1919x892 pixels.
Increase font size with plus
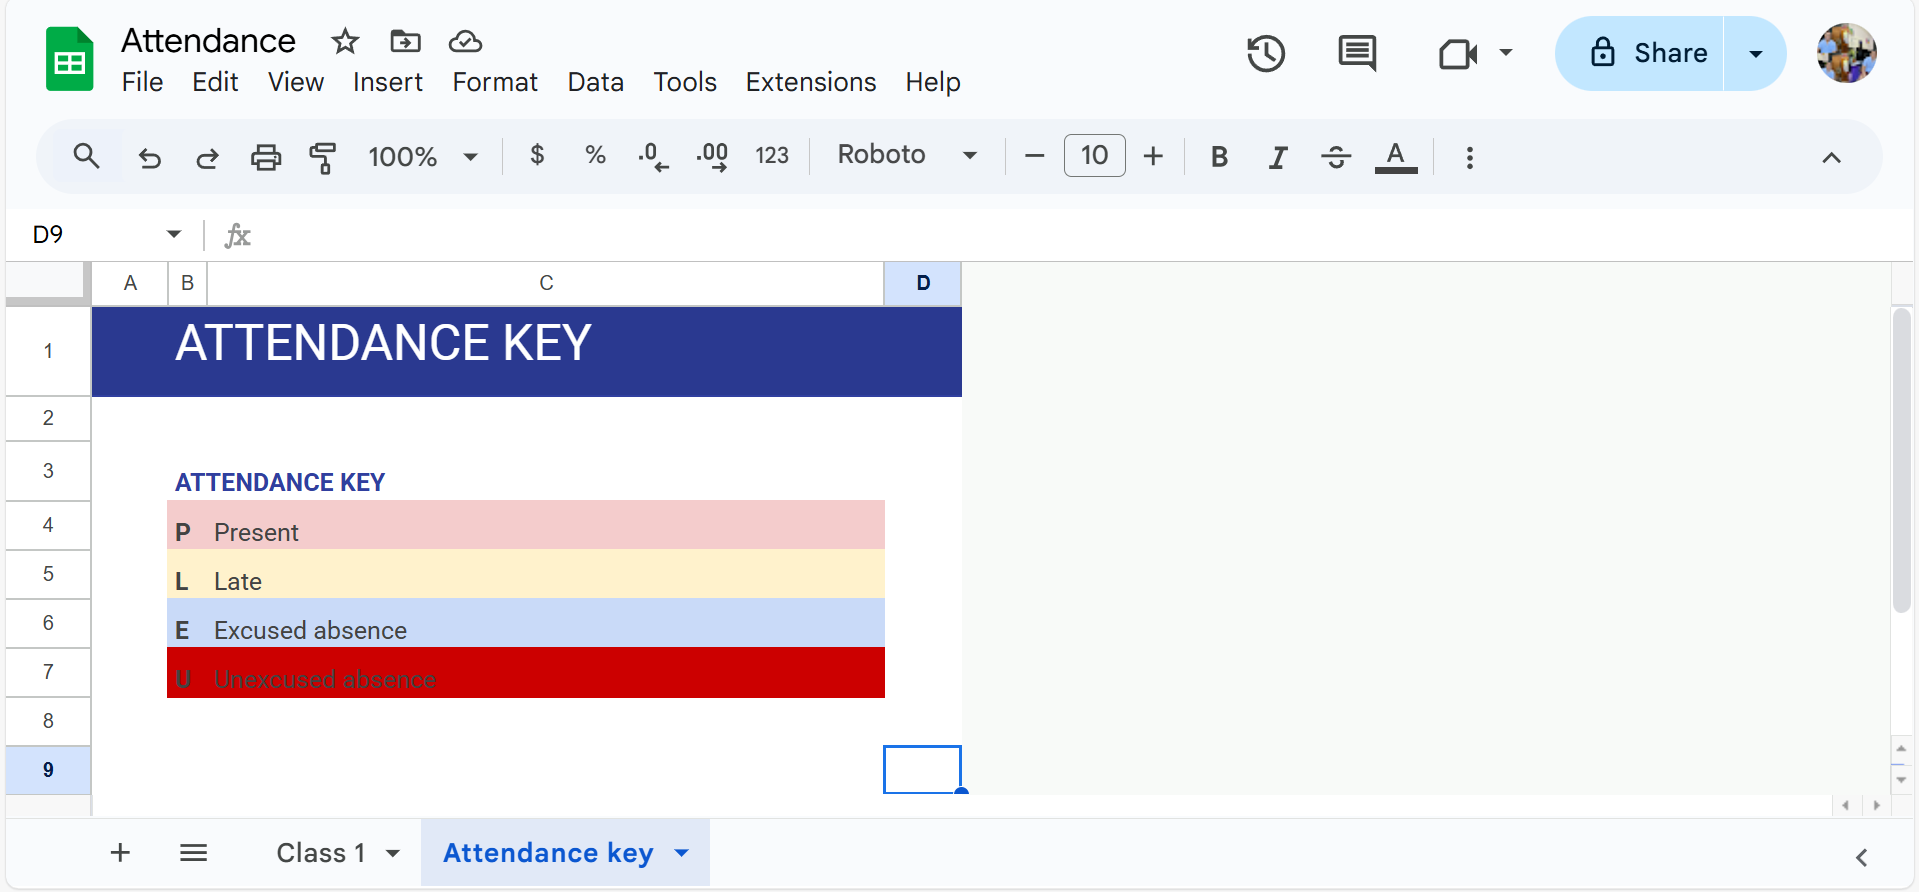click(1153, 156)
